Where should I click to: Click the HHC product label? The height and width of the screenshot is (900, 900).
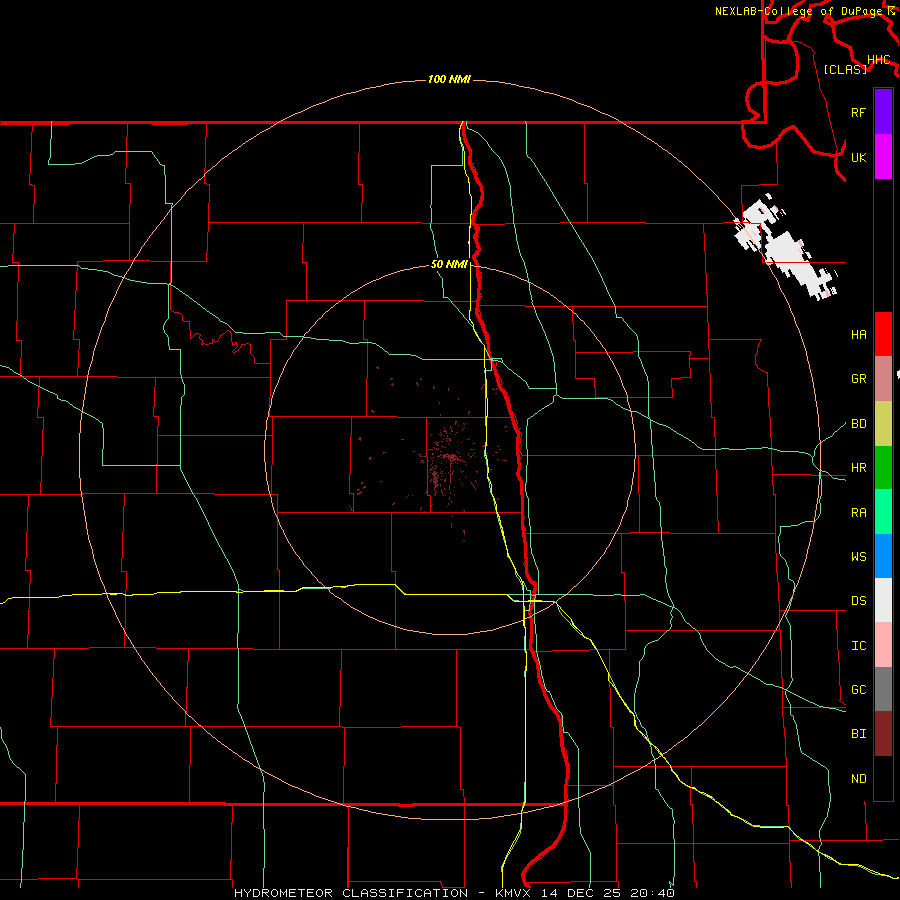[x=879, y=60]
